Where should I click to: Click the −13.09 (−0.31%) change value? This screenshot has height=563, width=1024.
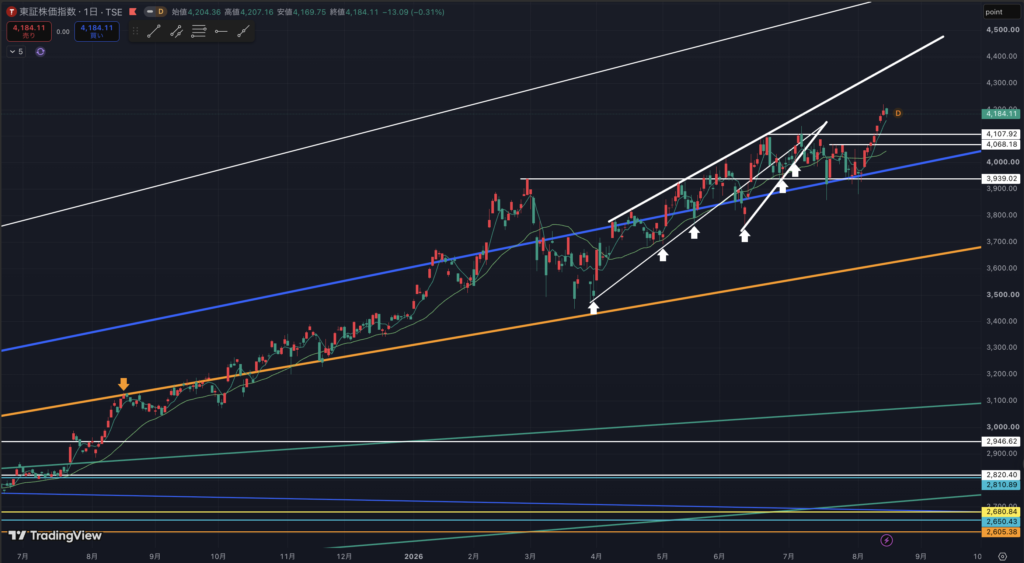pyautogui.click(x=413, y=12)
